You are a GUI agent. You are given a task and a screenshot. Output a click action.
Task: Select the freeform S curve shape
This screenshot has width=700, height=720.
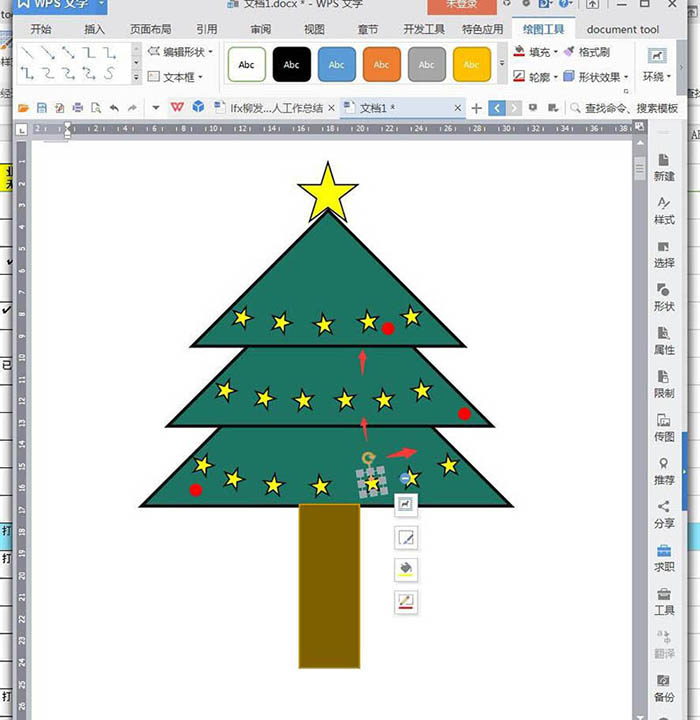109,73
